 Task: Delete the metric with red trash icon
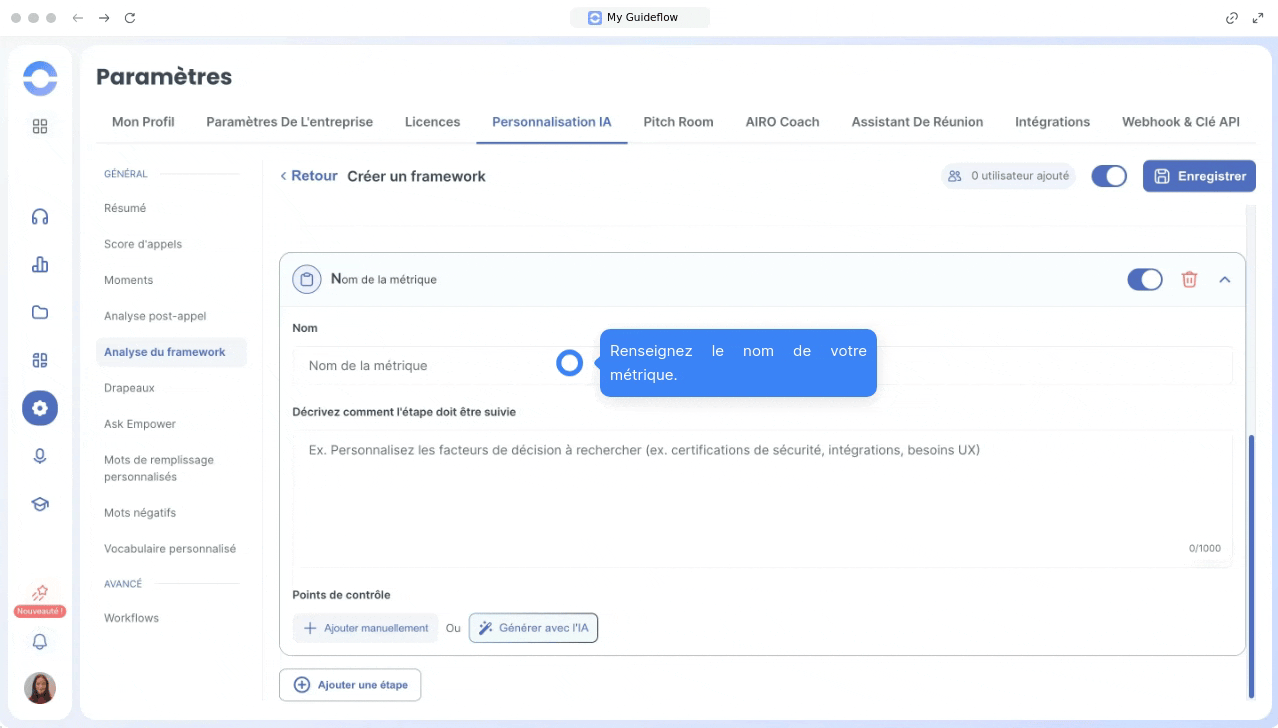pos(1189,280)
